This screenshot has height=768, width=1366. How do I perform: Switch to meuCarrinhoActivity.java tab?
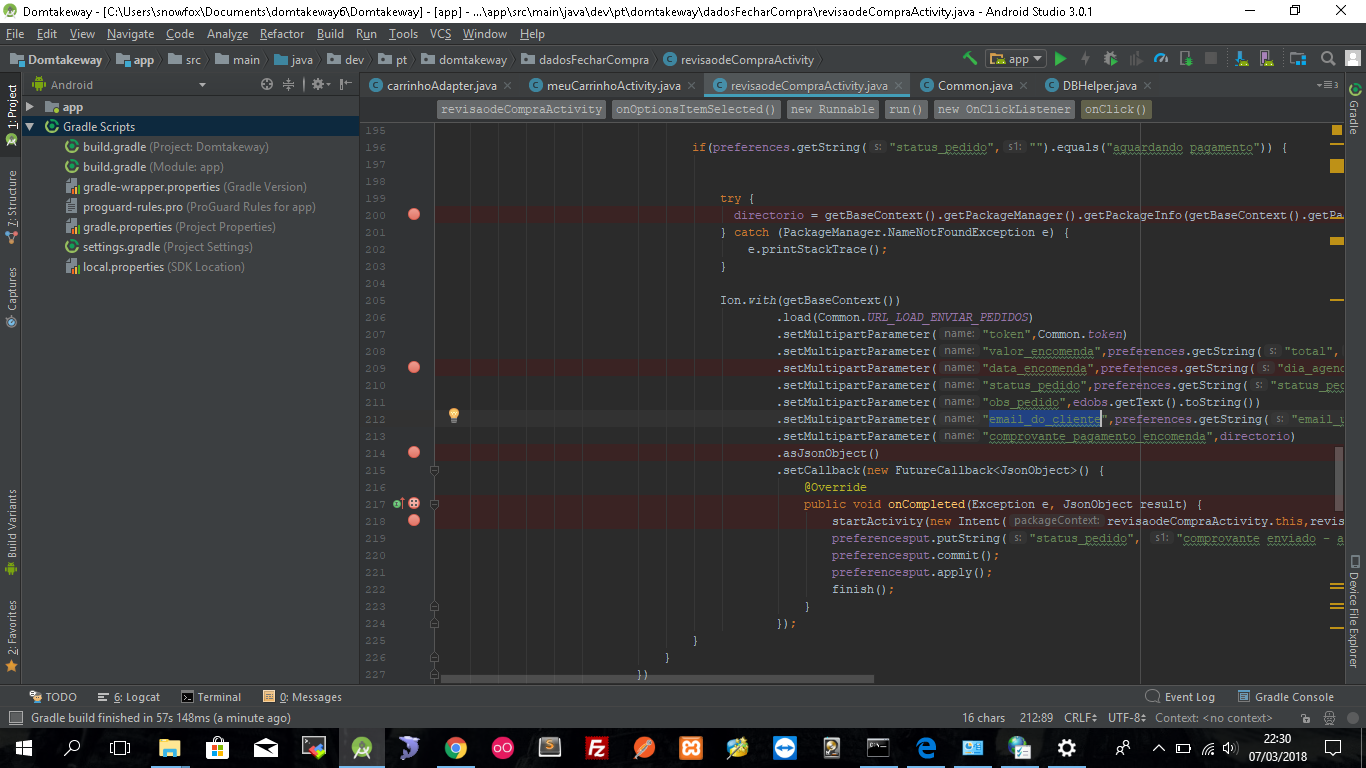613,86
